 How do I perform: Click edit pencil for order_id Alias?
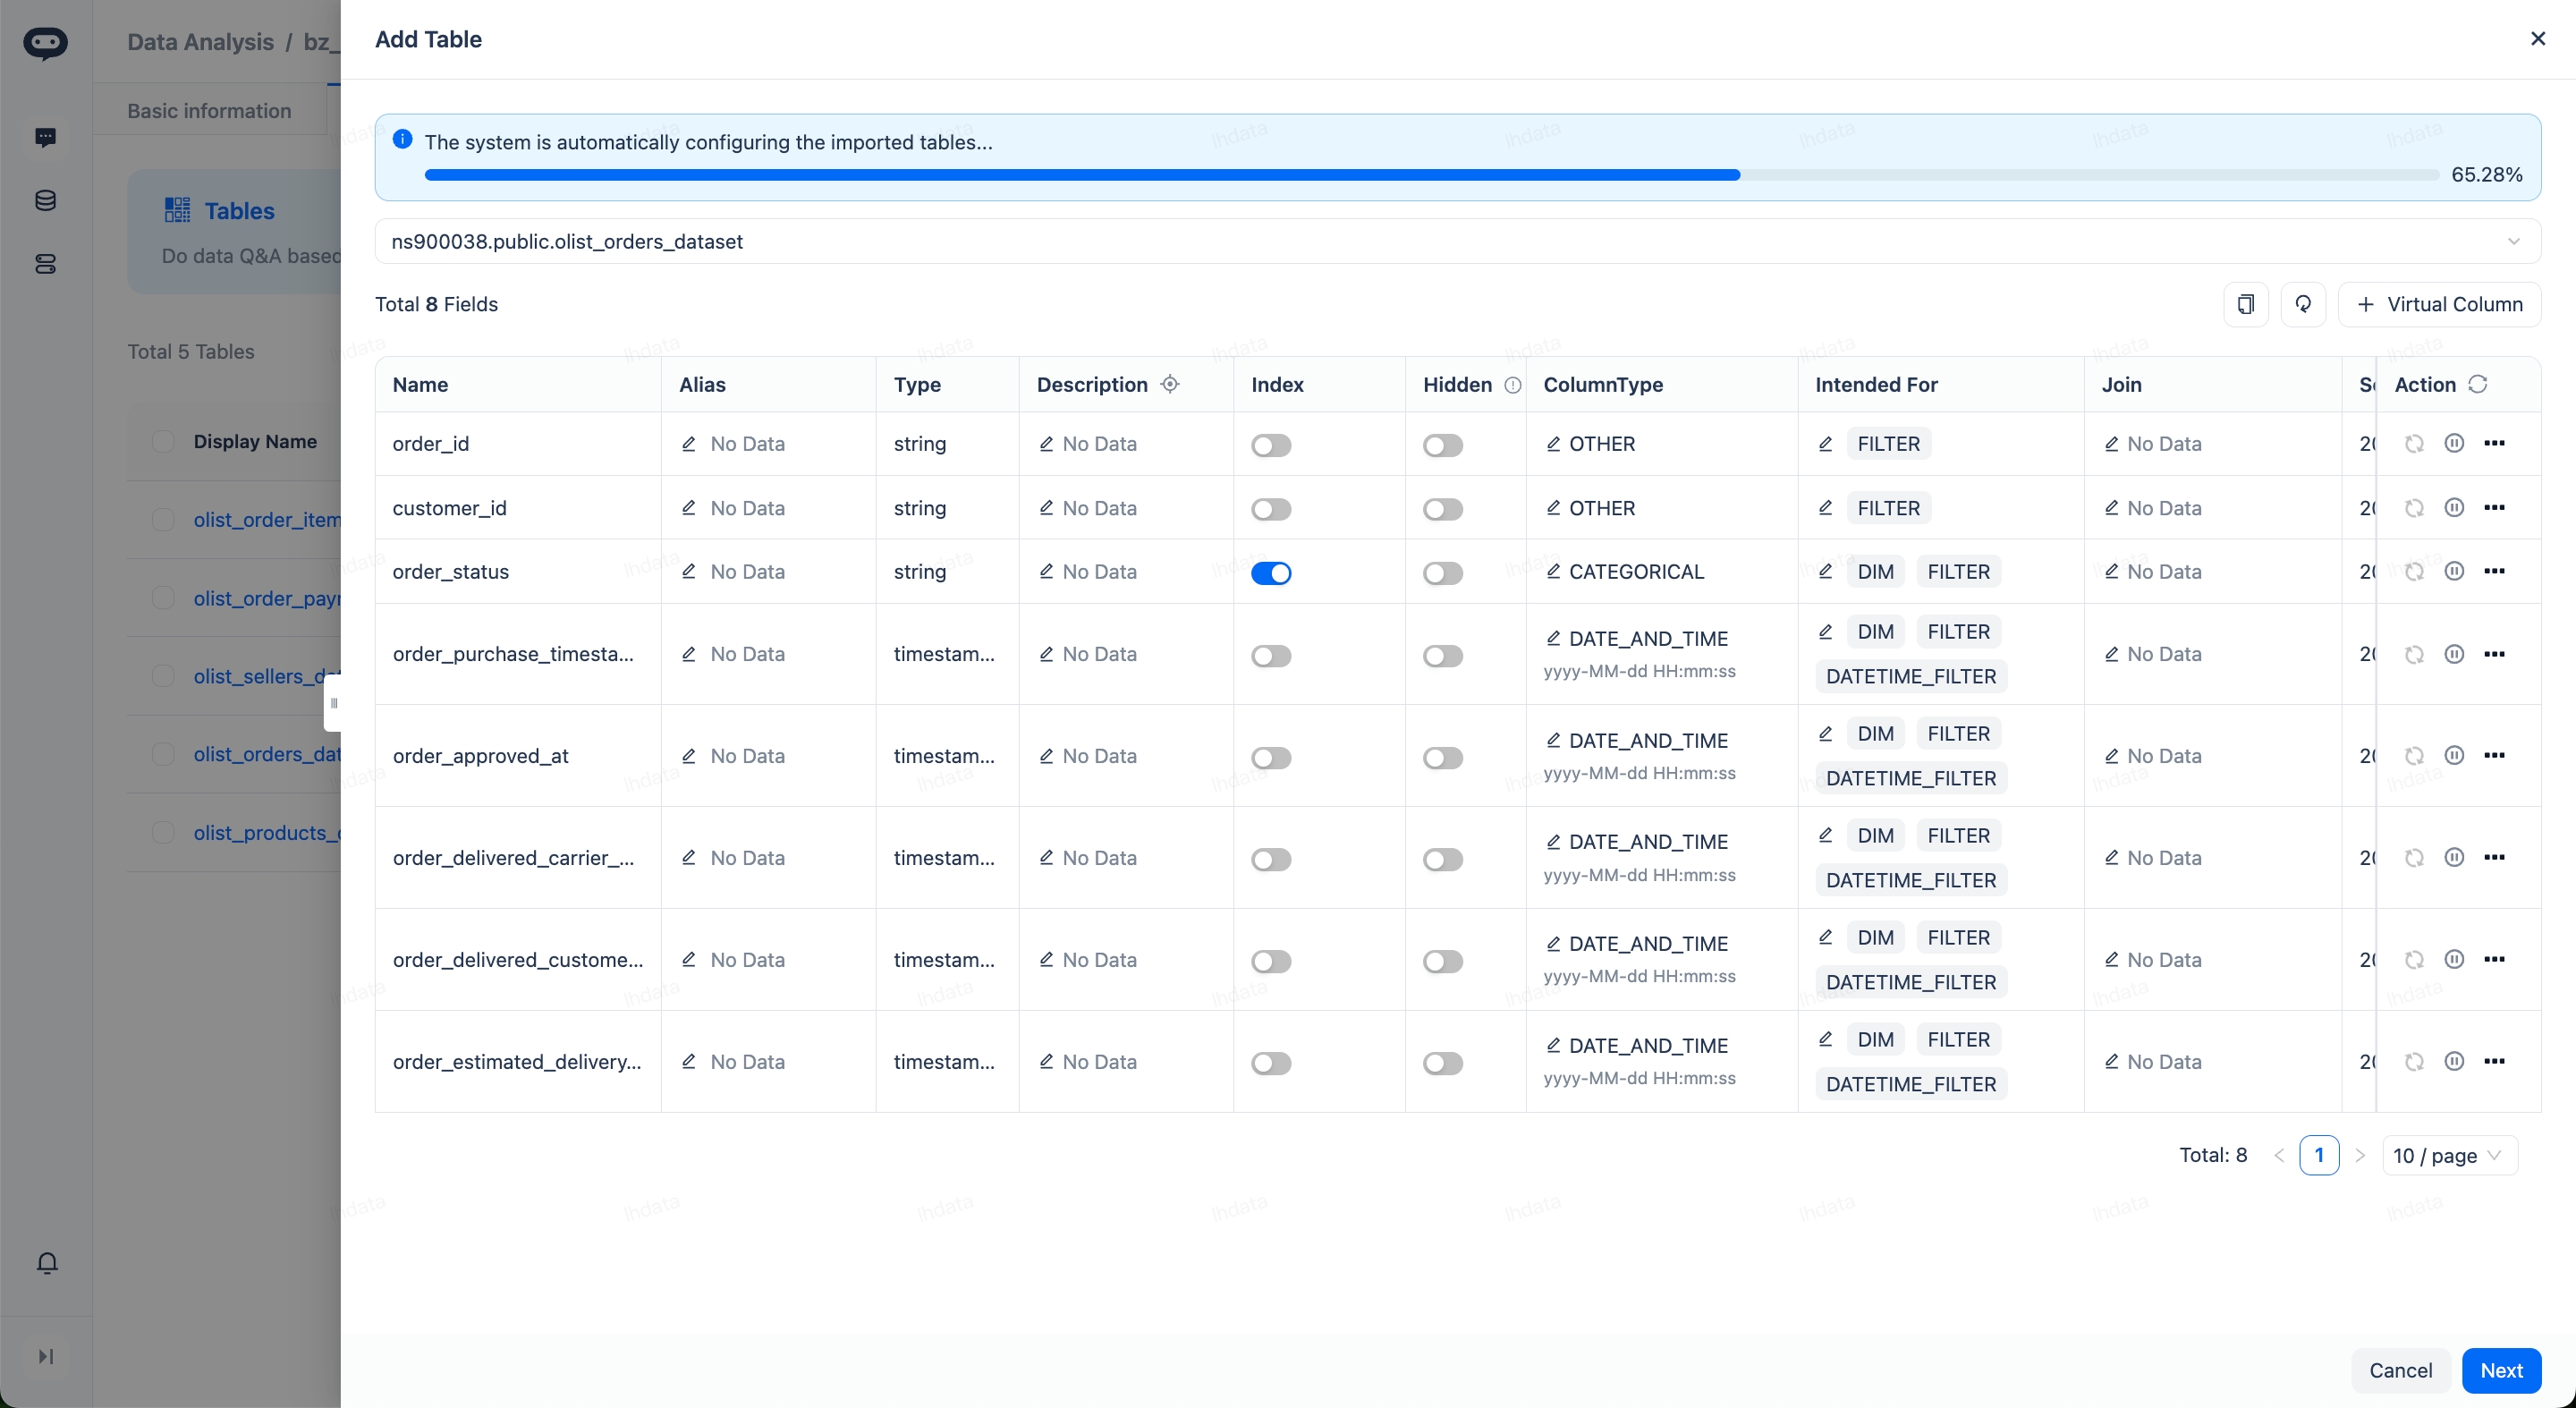point(689,443)
